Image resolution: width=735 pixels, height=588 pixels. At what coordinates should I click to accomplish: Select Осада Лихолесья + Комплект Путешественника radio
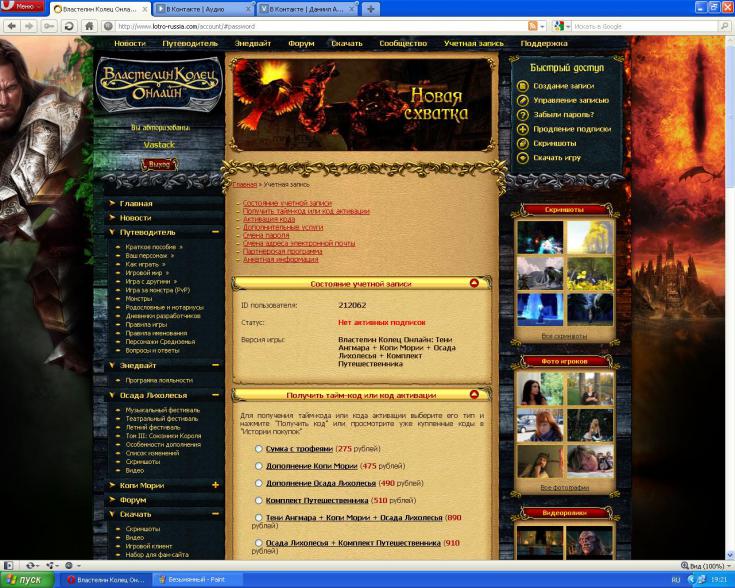point(258,543)
